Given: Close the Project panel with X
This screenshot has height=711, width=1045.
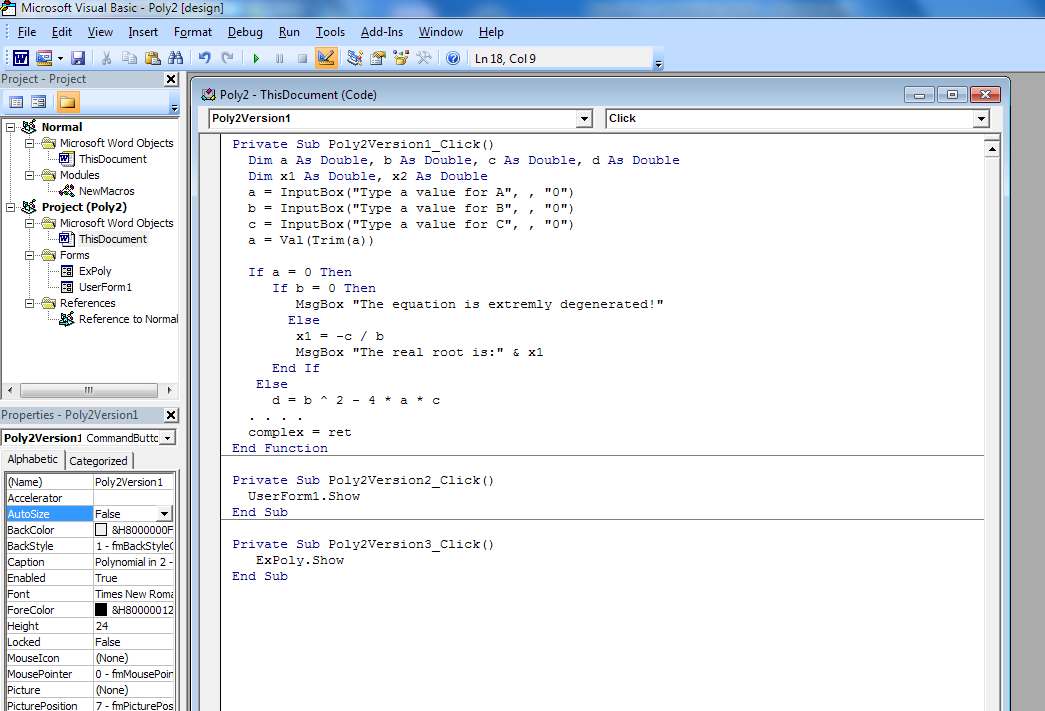Looking at the screenshot, I should 171,79.
